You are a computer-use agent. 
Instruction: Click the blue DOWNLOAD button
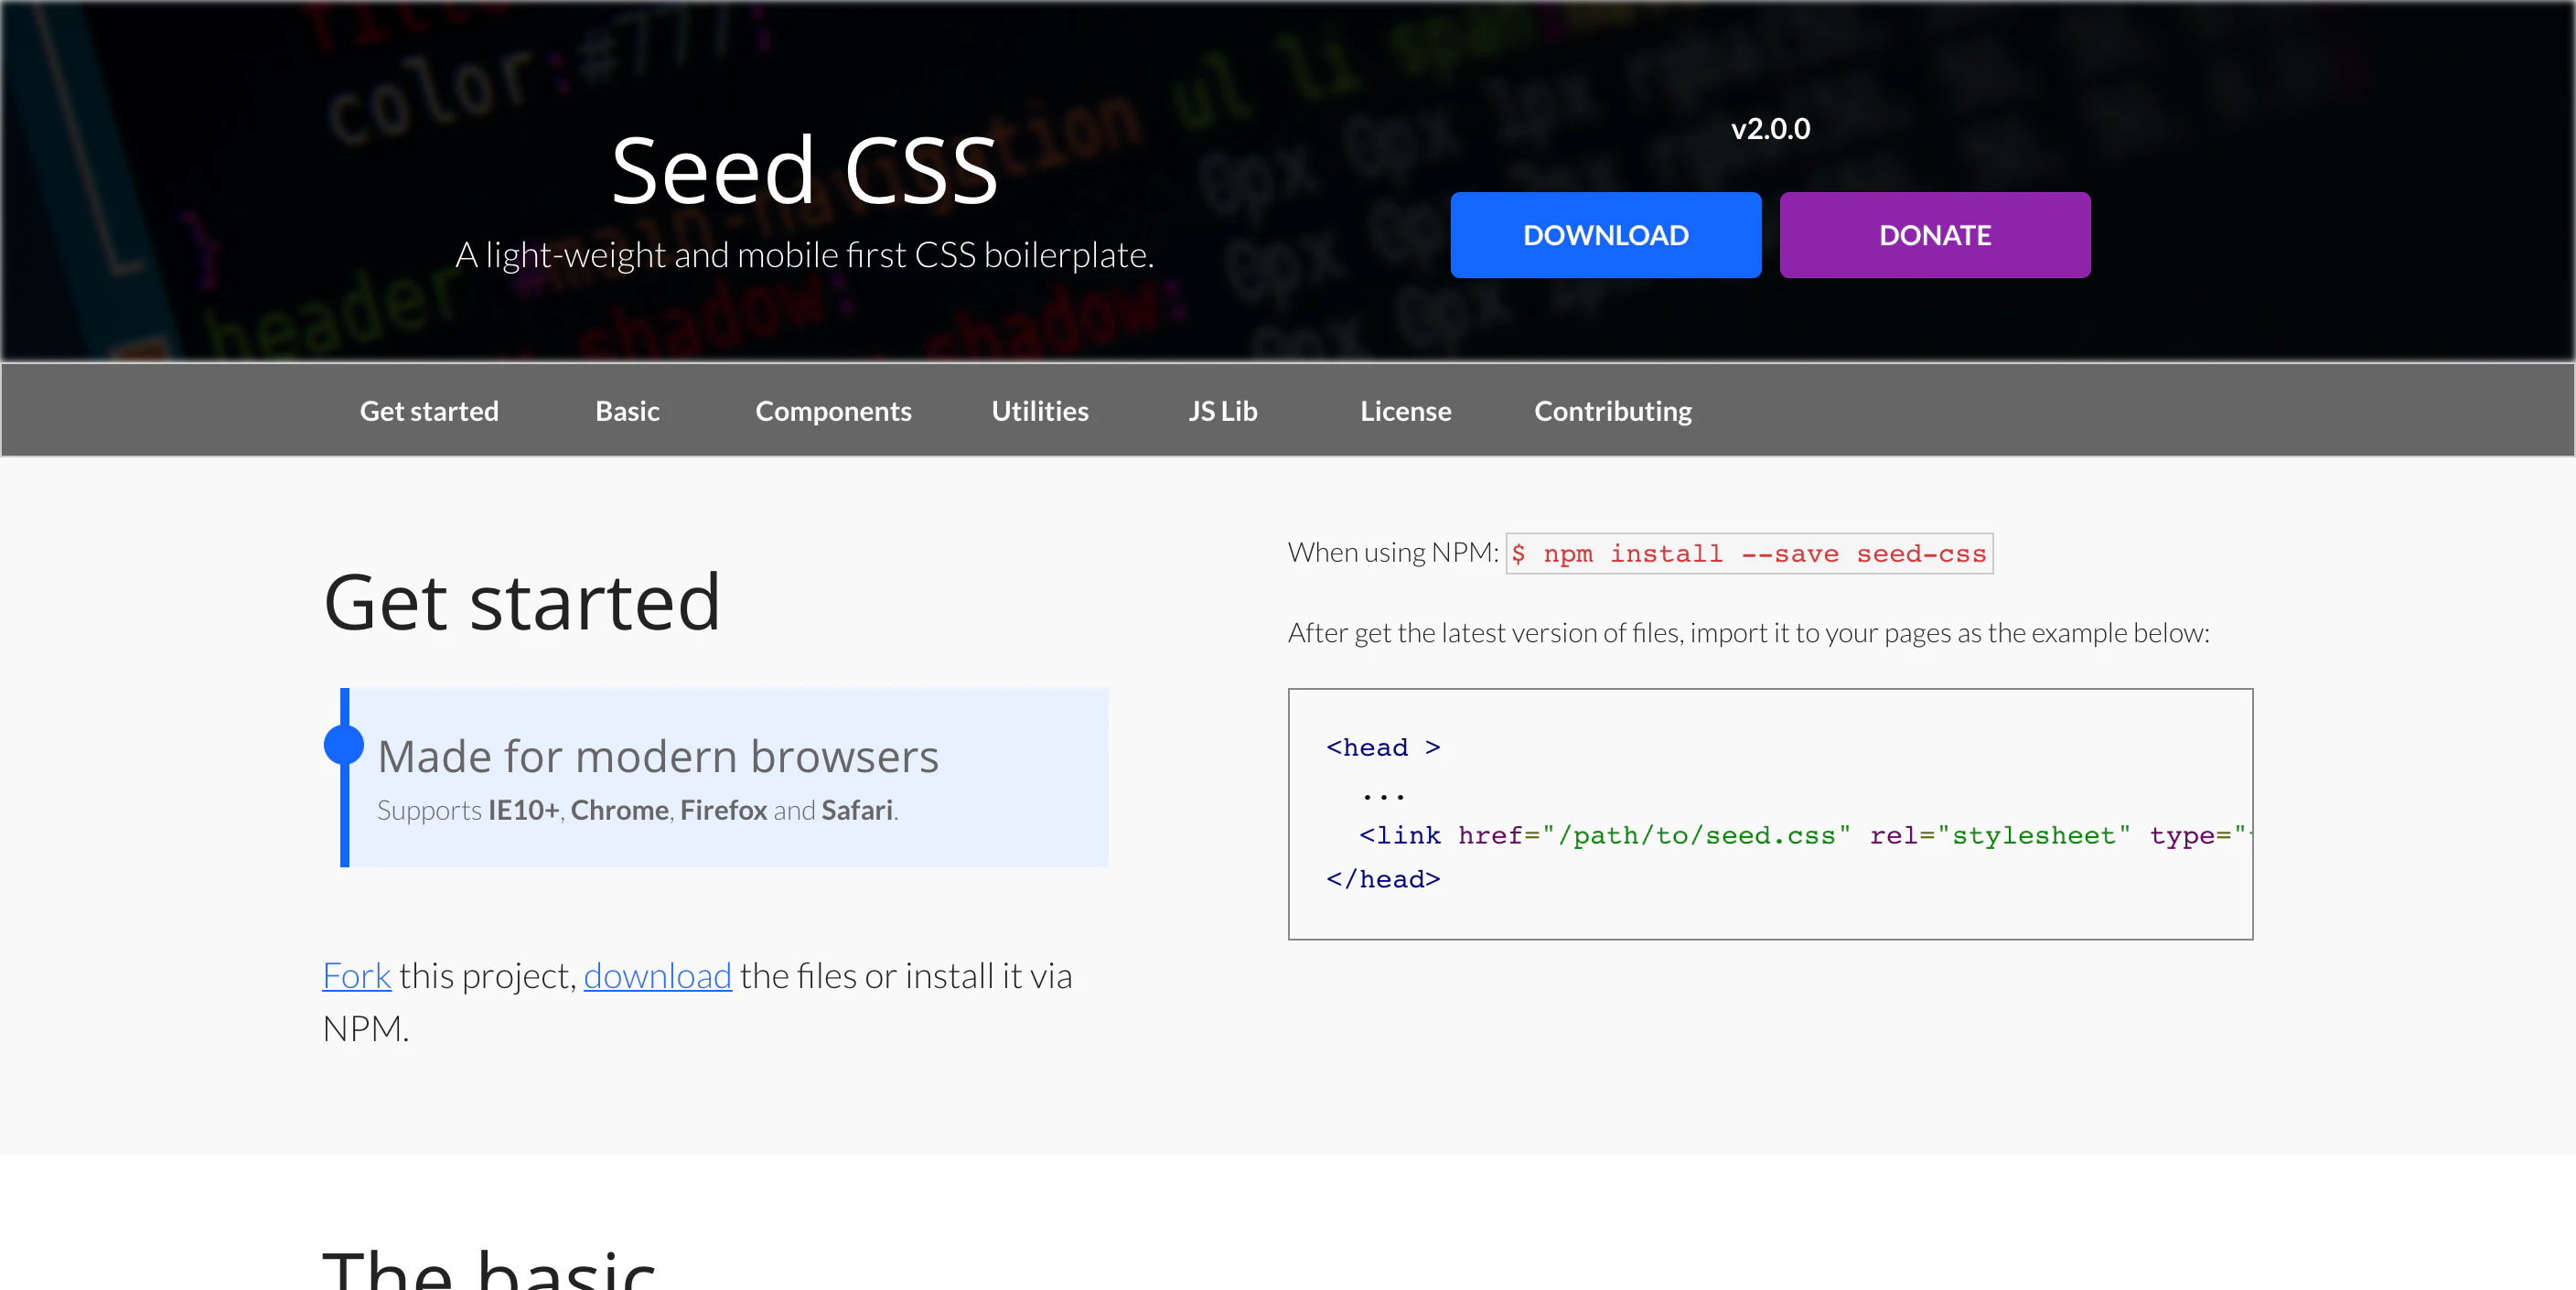1605,234
